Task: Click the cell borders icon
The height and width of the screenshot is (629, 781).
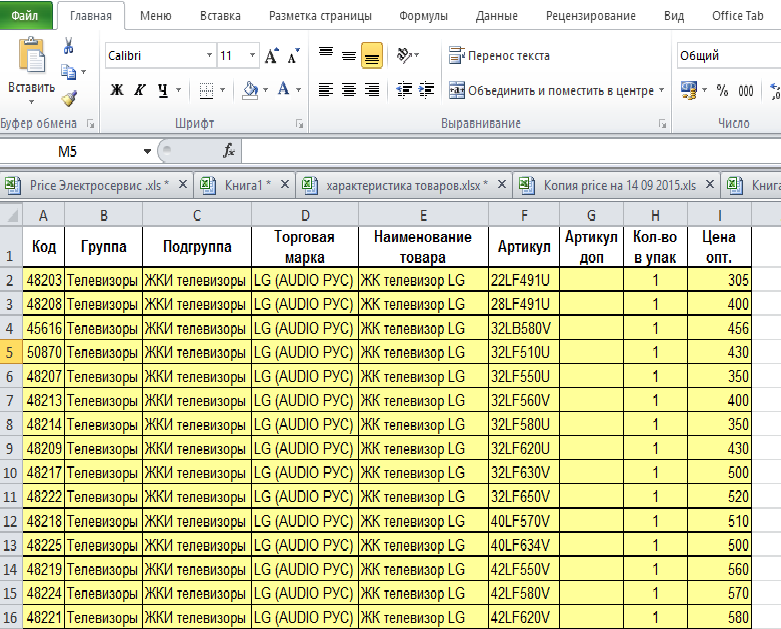Action: pos(206,90)
